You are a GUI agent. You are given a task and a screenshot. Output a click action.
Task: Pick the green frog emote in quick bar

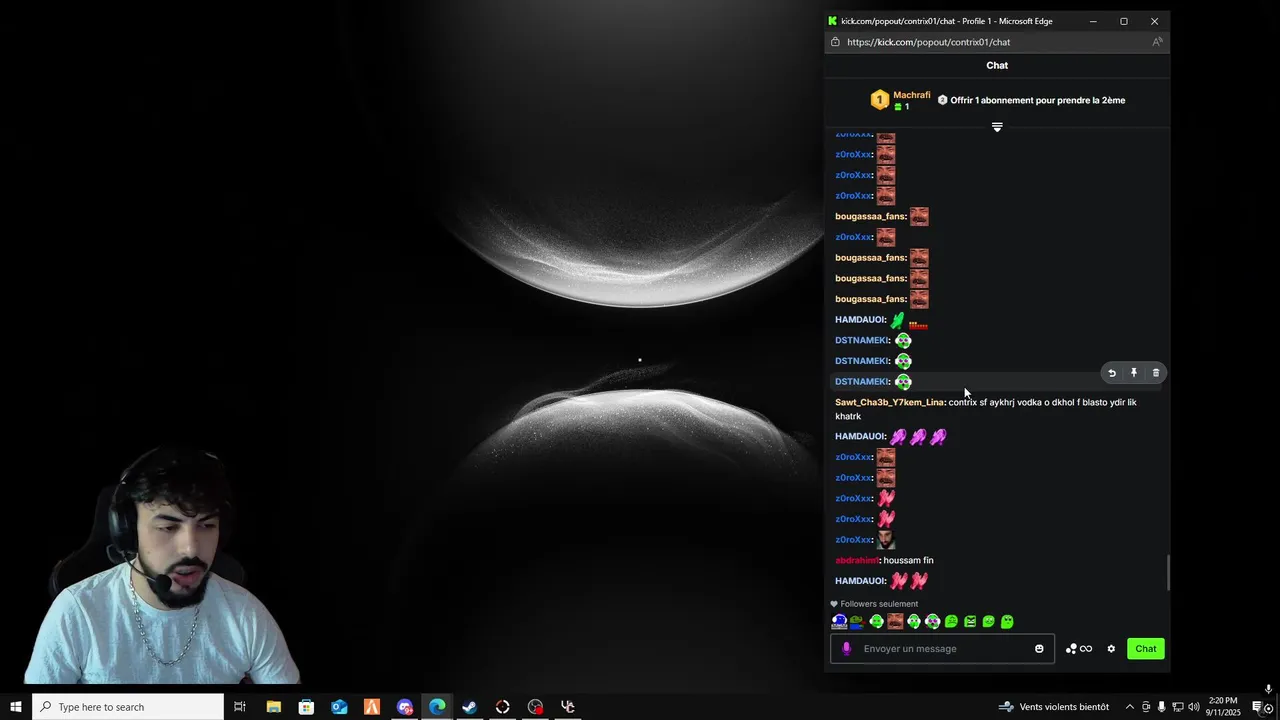coord(857,622)
